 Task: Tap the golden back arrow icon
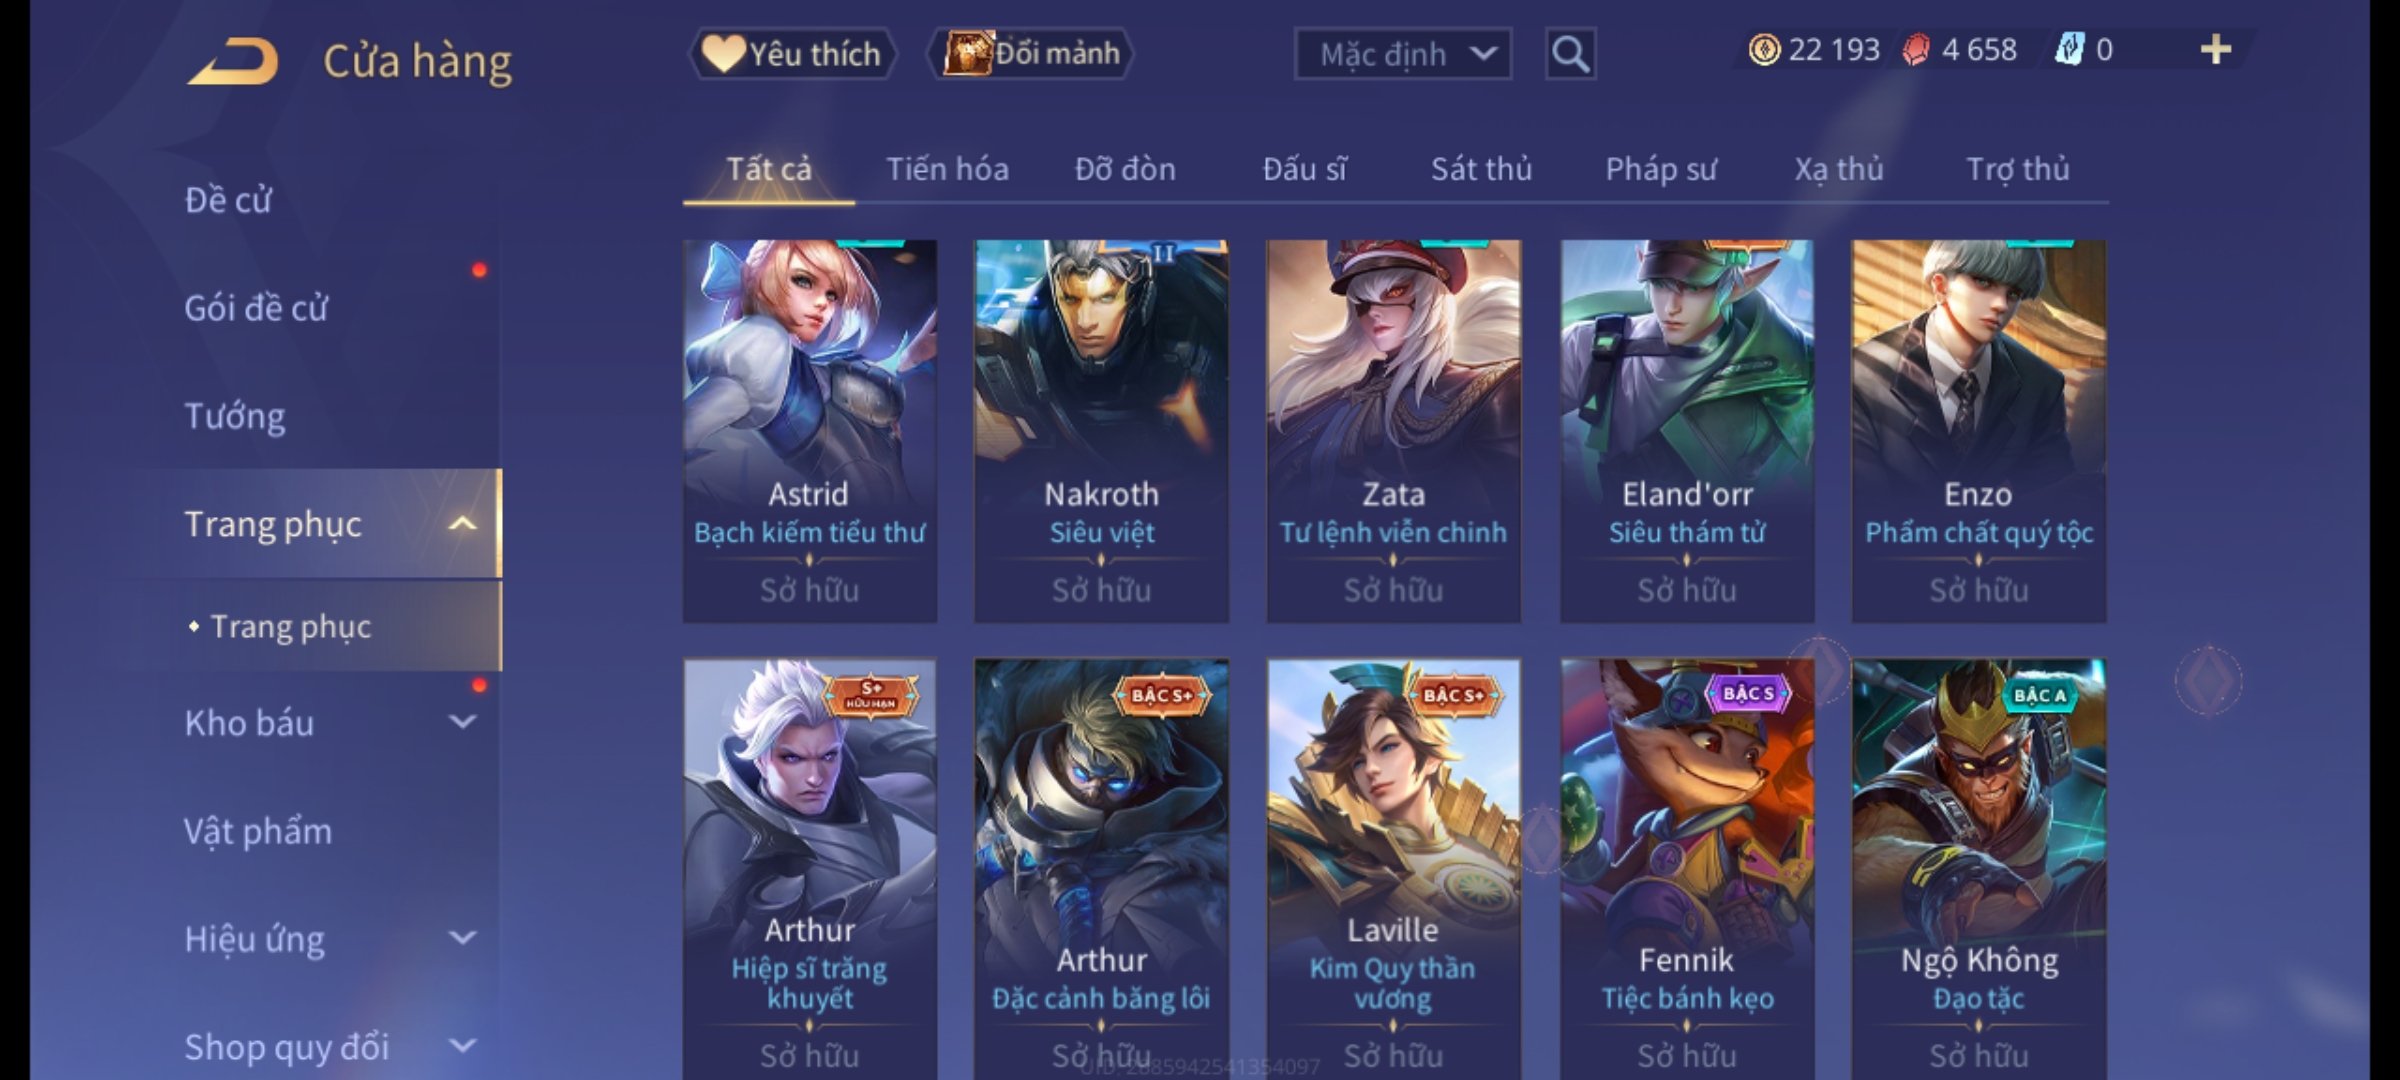[x=232, y=61]
